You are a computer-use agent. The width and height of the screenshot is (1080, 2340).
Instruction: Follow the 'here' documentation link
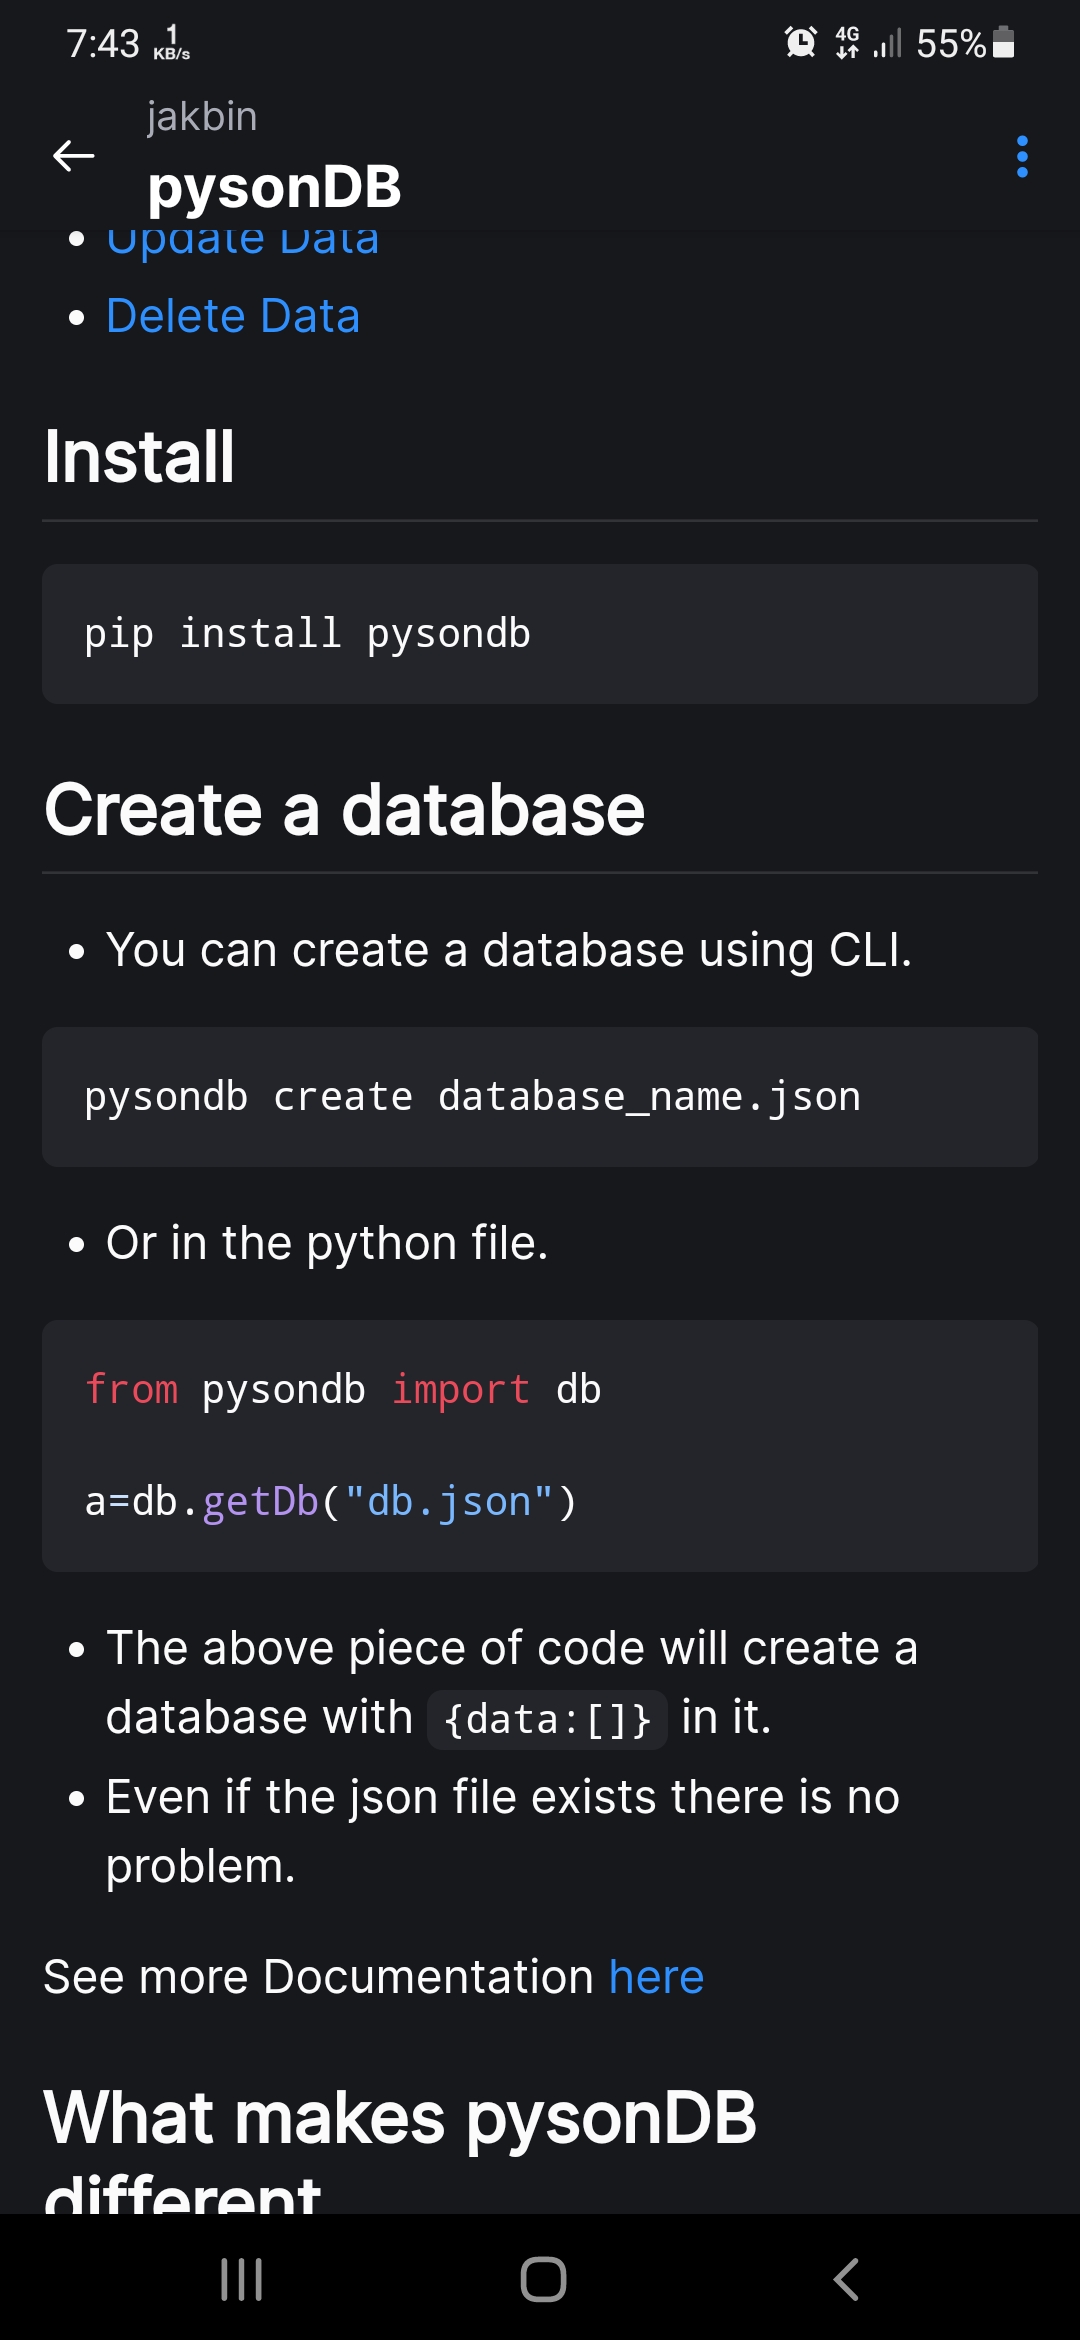click(x=656, y=1977)
